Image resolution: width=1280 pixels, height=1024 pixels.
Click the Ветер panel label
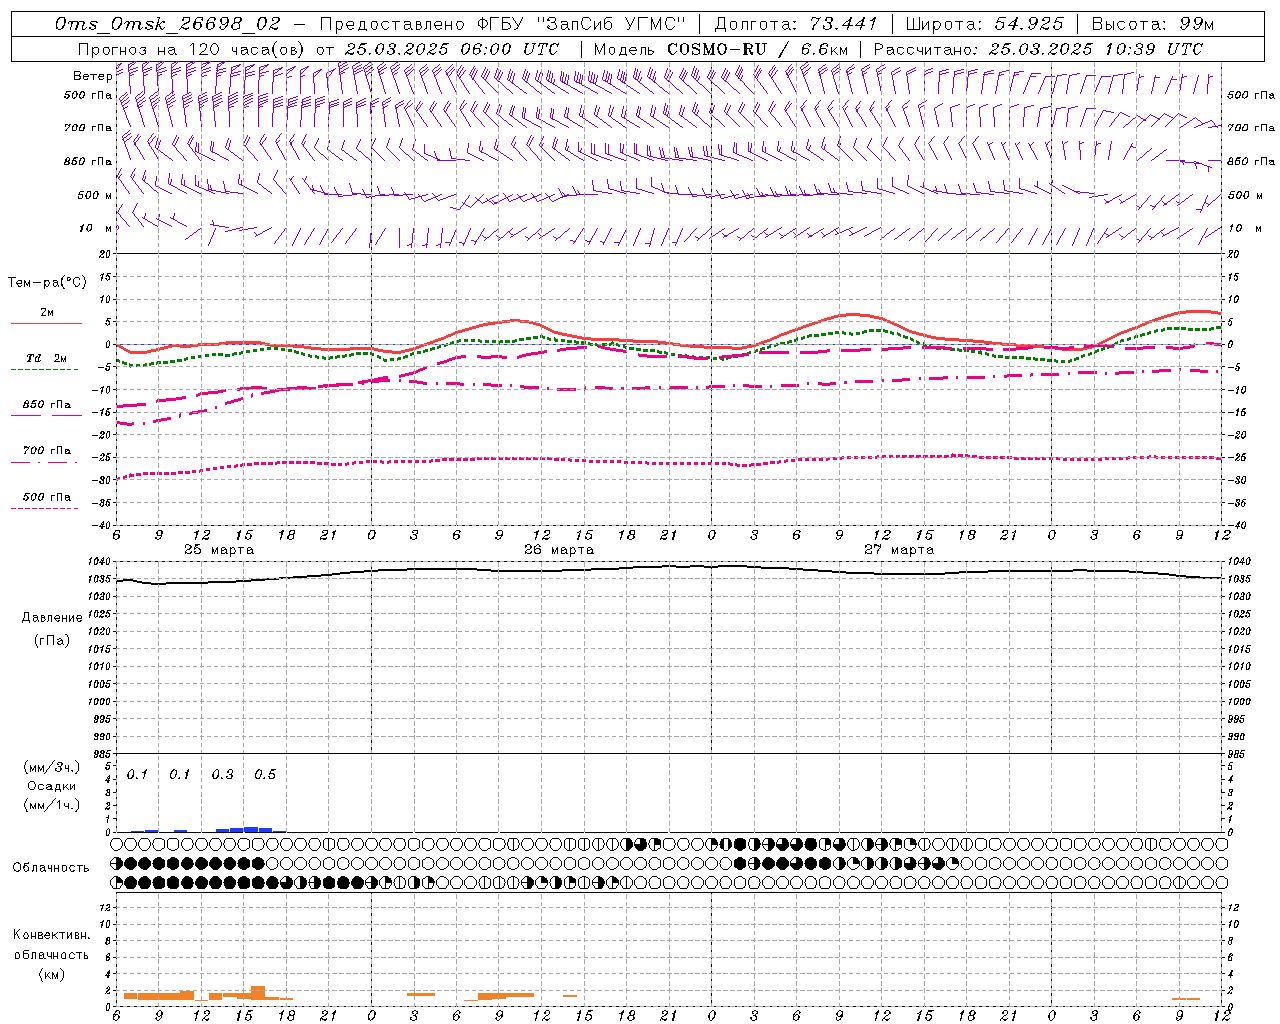[92, 76]
